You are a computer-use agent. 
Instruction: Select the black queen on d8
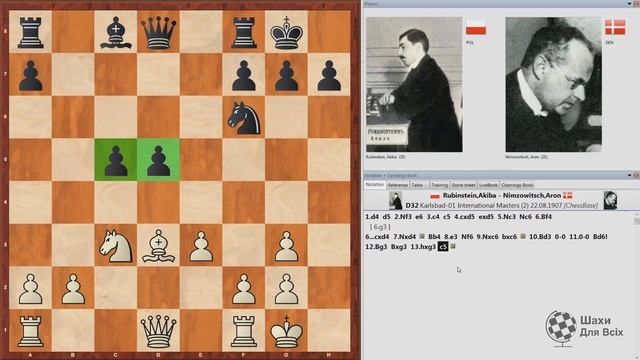click(158, 32)
